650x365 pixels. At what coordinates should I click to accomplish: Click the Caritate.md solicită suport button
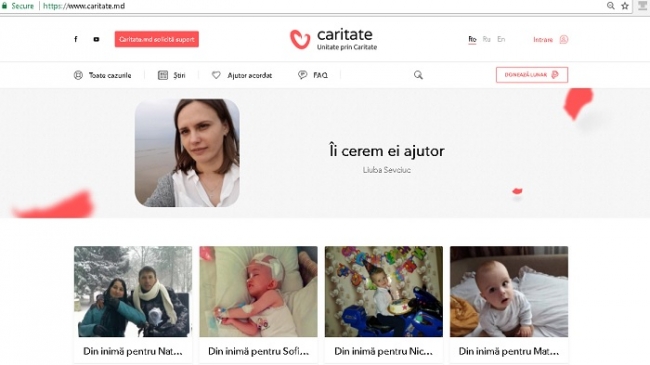tap(157, 39)
